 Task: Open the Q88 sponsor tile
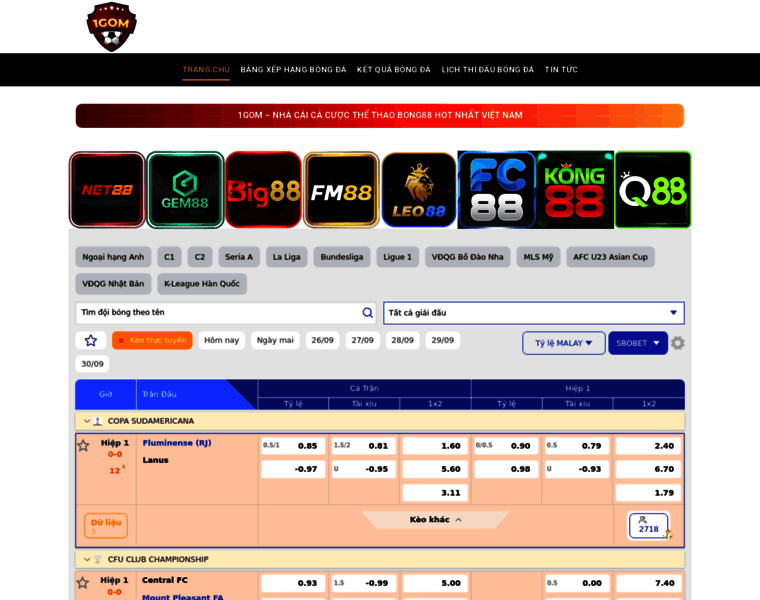[653, 189]
